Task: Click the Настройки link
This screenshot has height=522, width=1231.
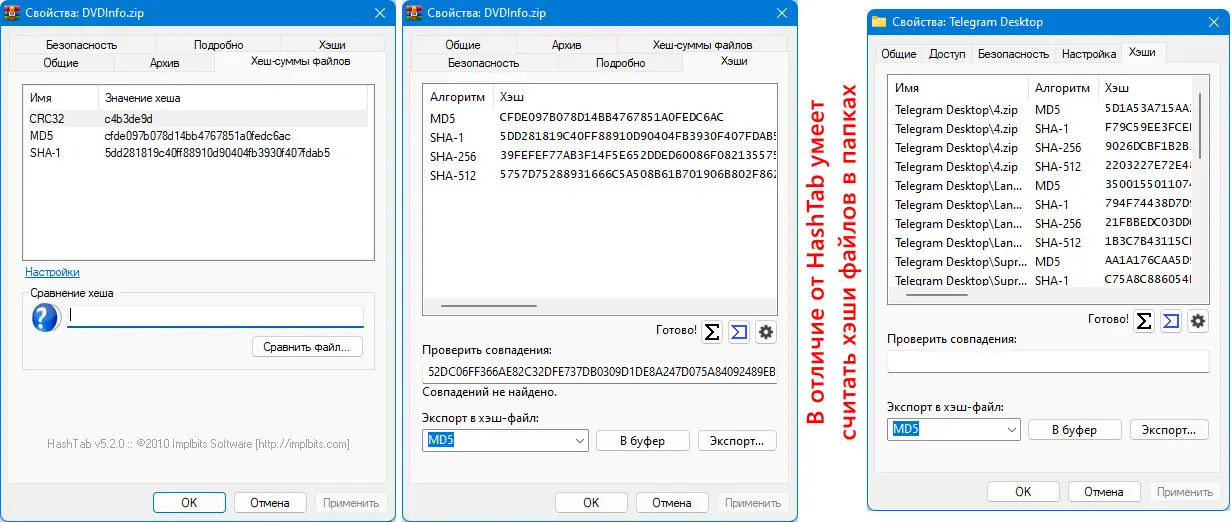Action: pyautogui.click(x=52, y=272)
